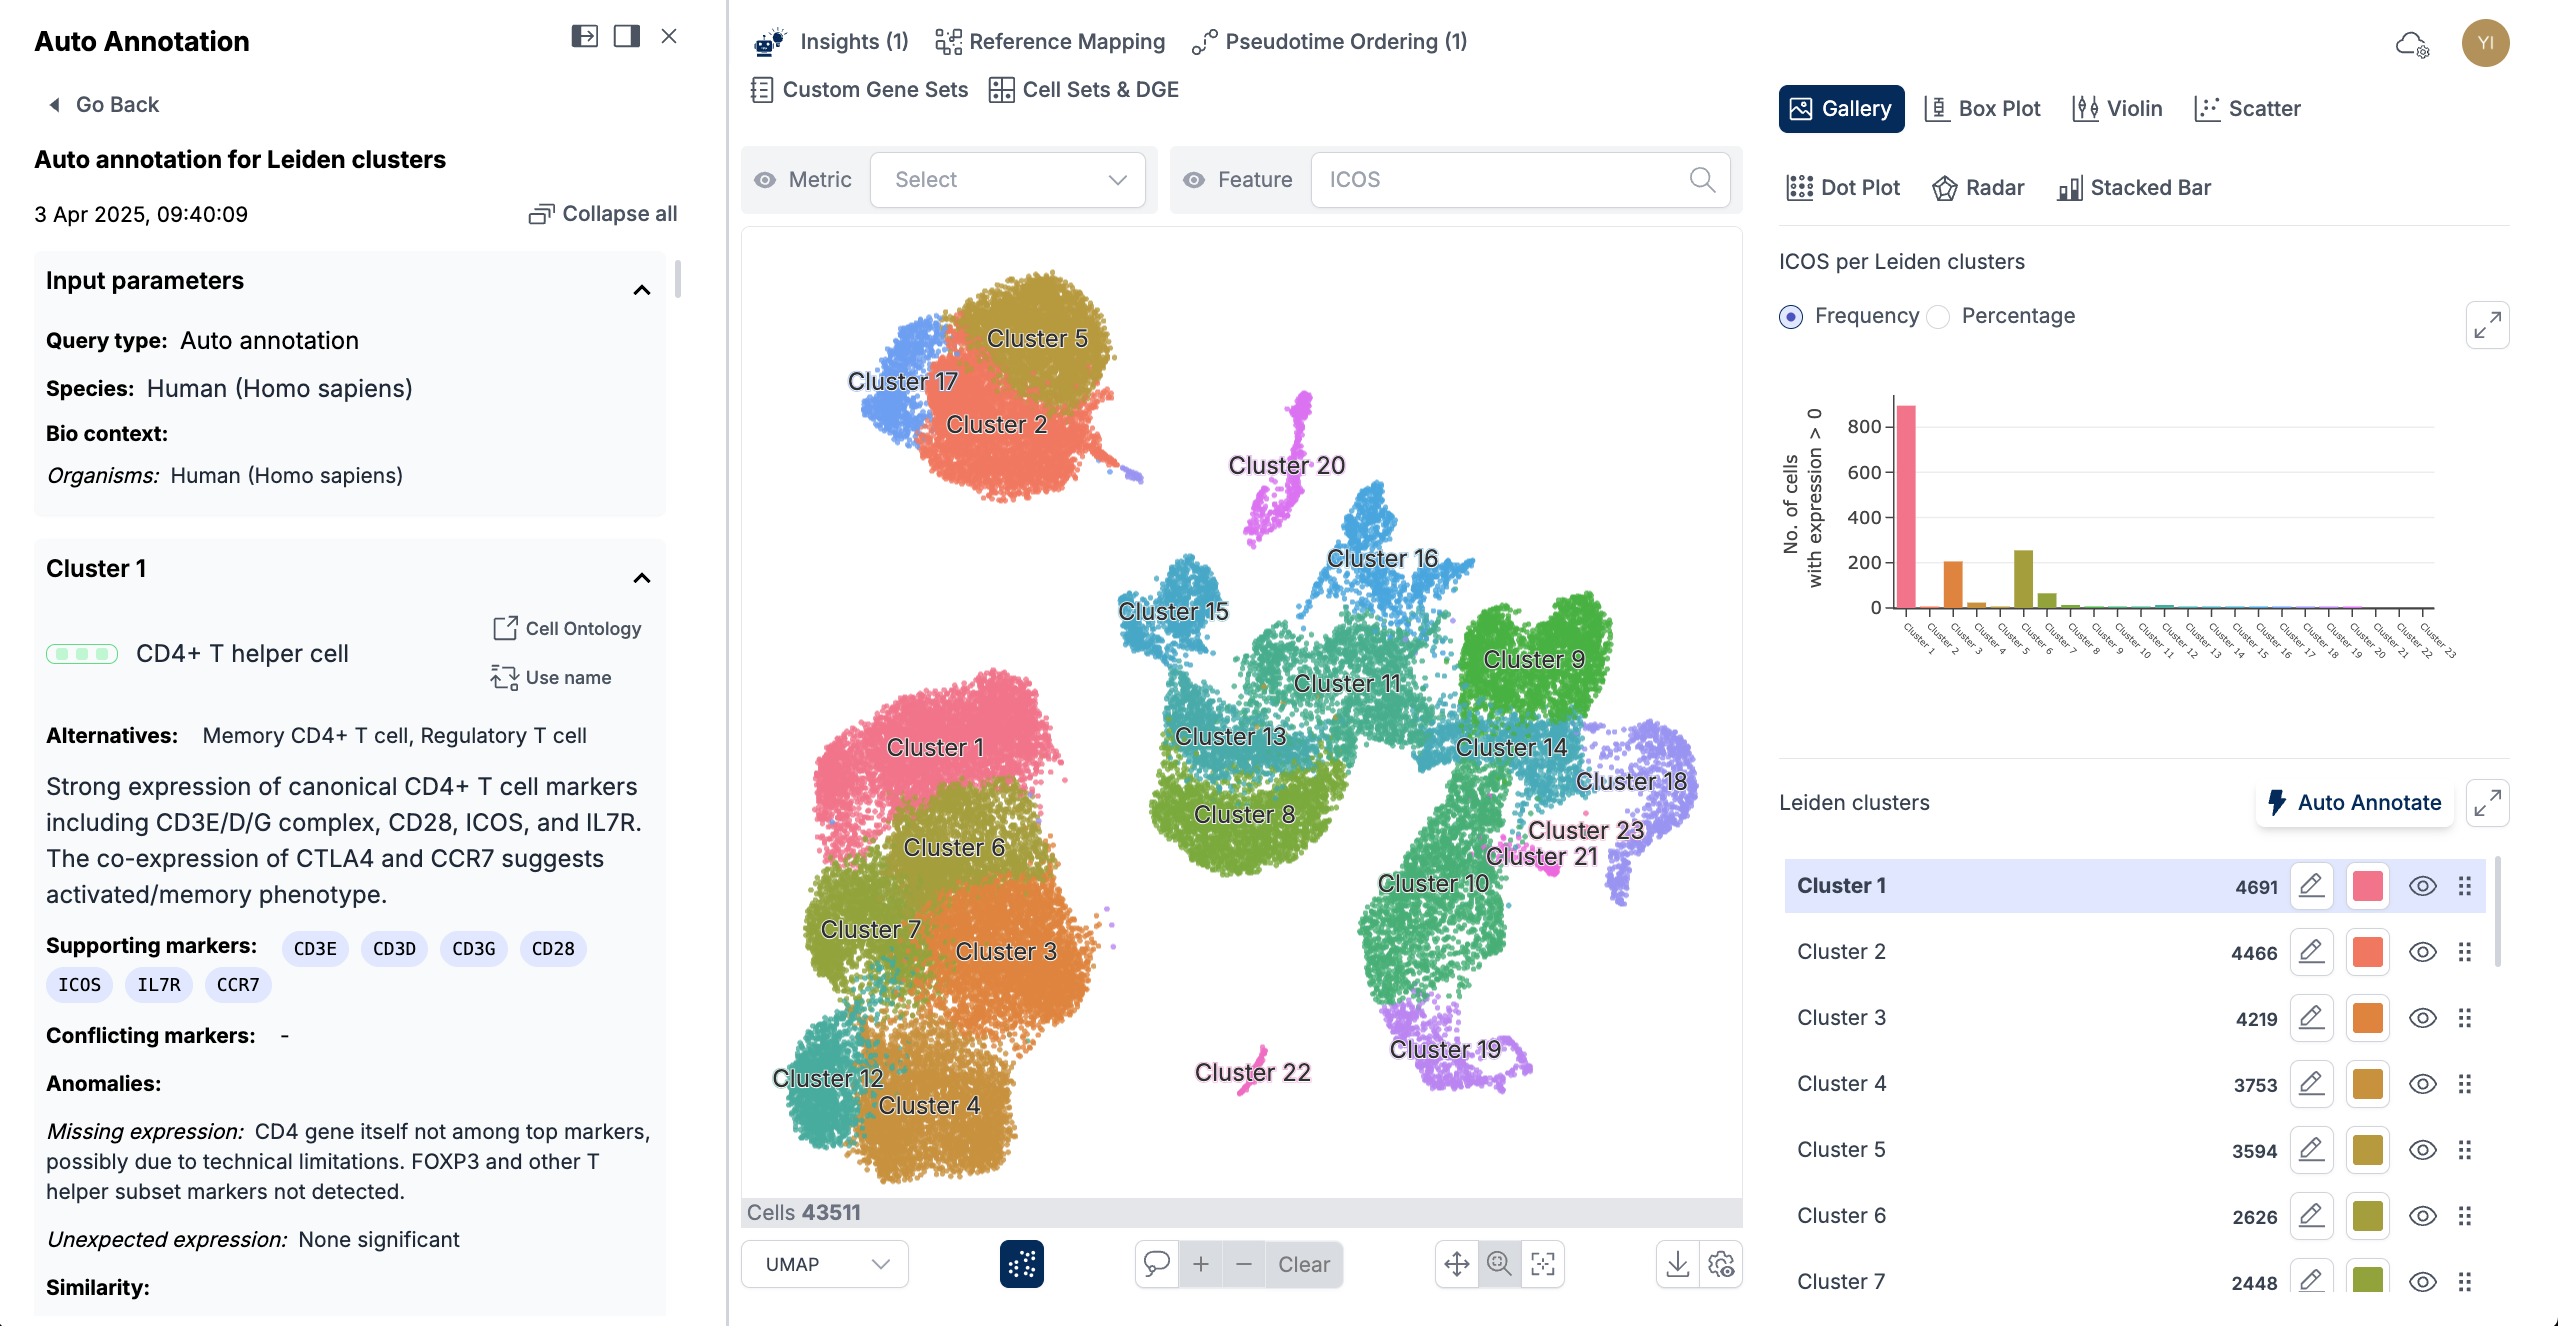Download the UMAP plot
Viewport: 2558px width, 1326px height.
pos(1678,1263)
